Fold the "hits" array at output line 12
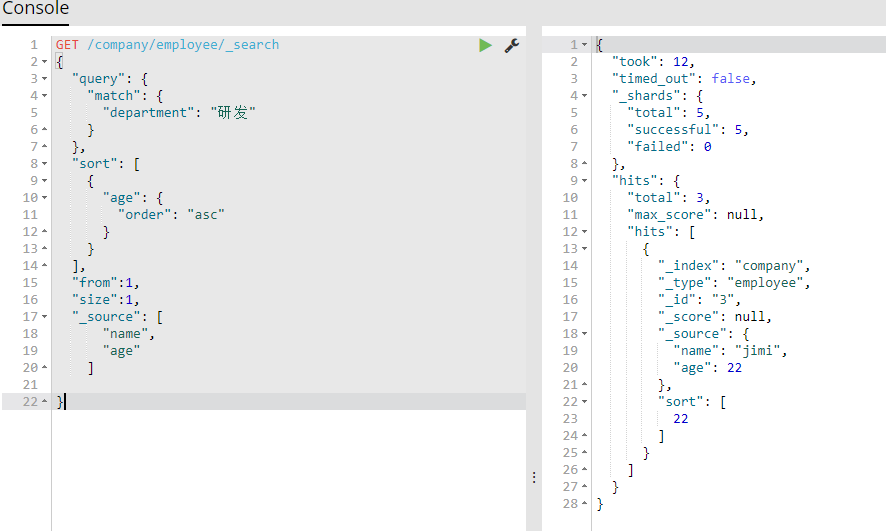Viewport: 886px width, 531px height. tap(584, 232)
